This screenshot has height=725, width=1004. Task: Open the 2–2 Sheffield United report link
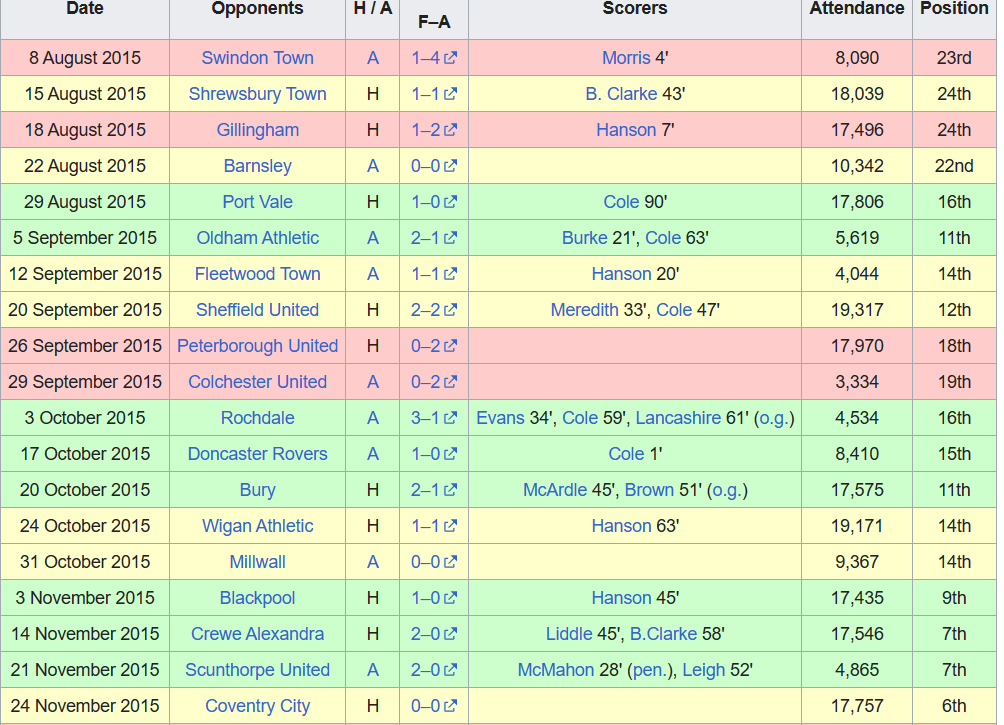pyautogui.click(x=434, y=309)
